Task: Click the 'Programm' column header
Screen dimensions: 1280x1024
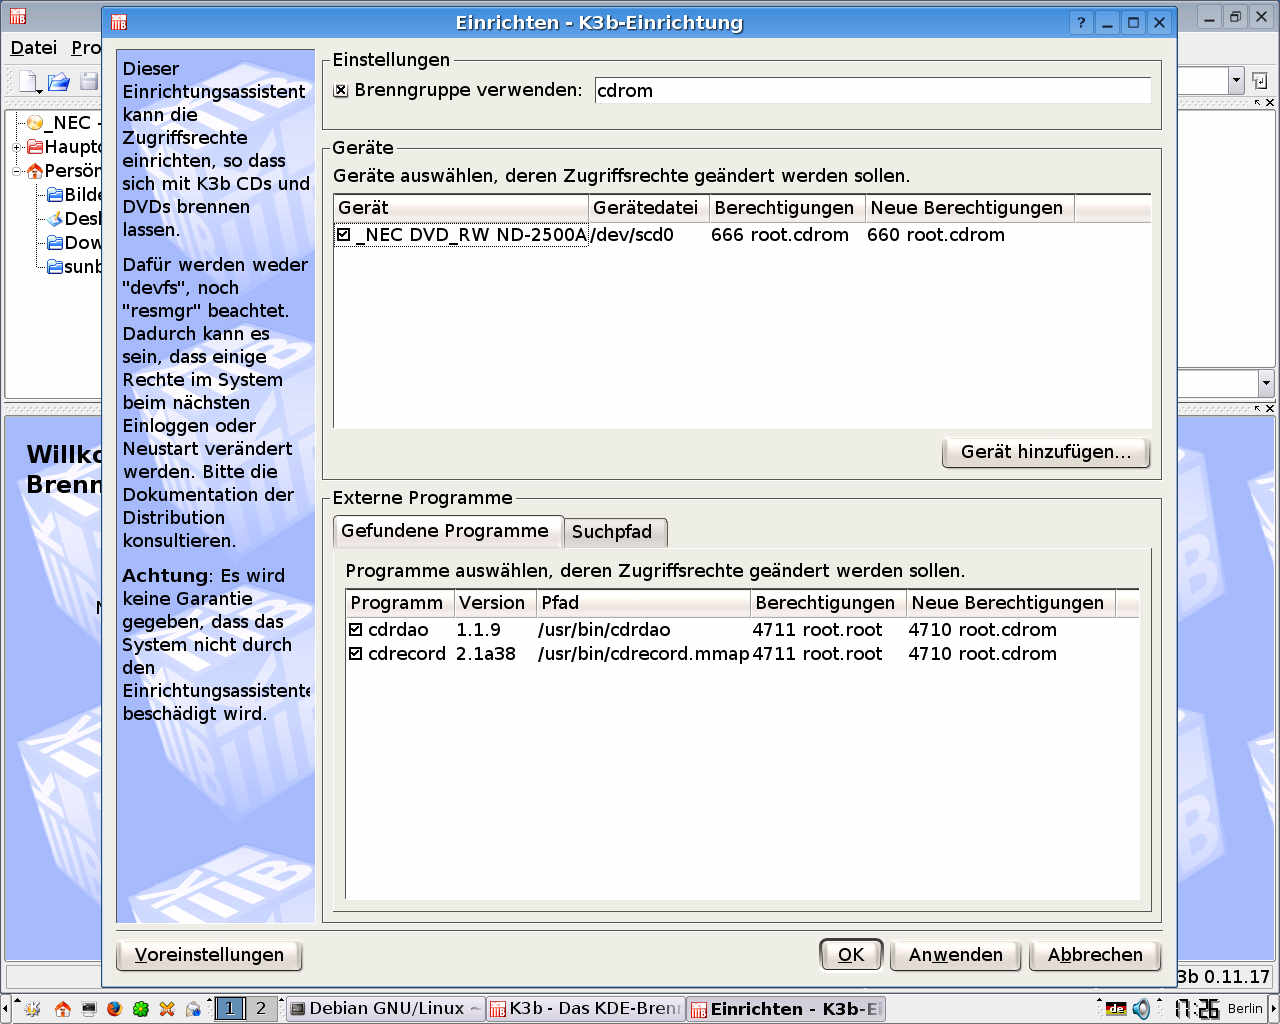Action: point(400,603)
